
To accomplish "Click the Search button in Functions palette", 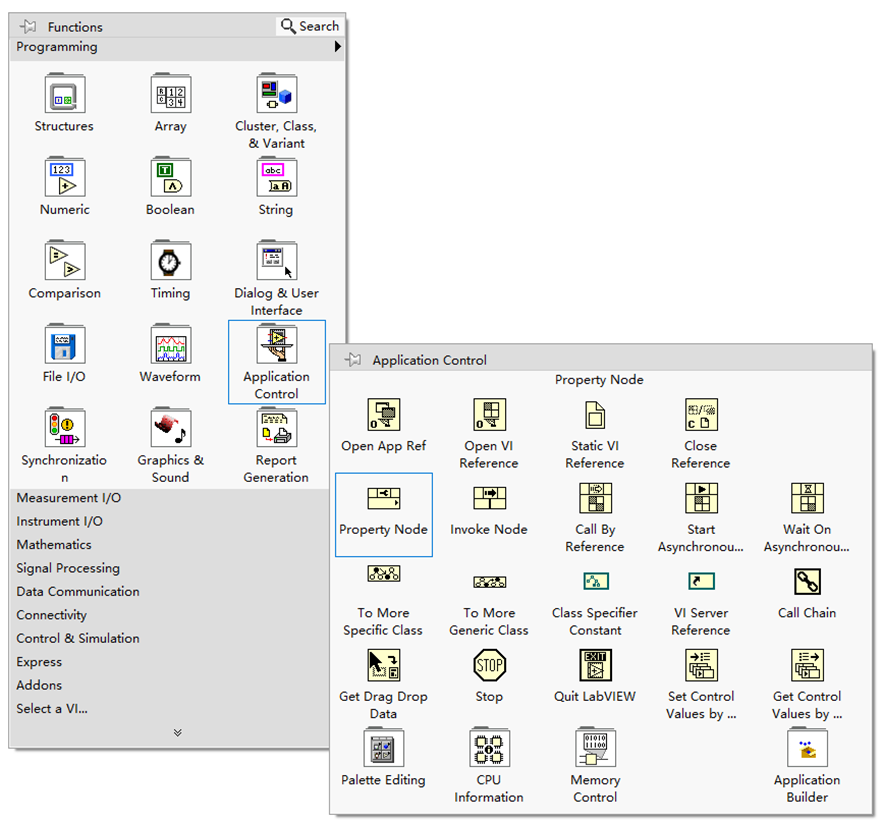I will [x=309, y=26].
